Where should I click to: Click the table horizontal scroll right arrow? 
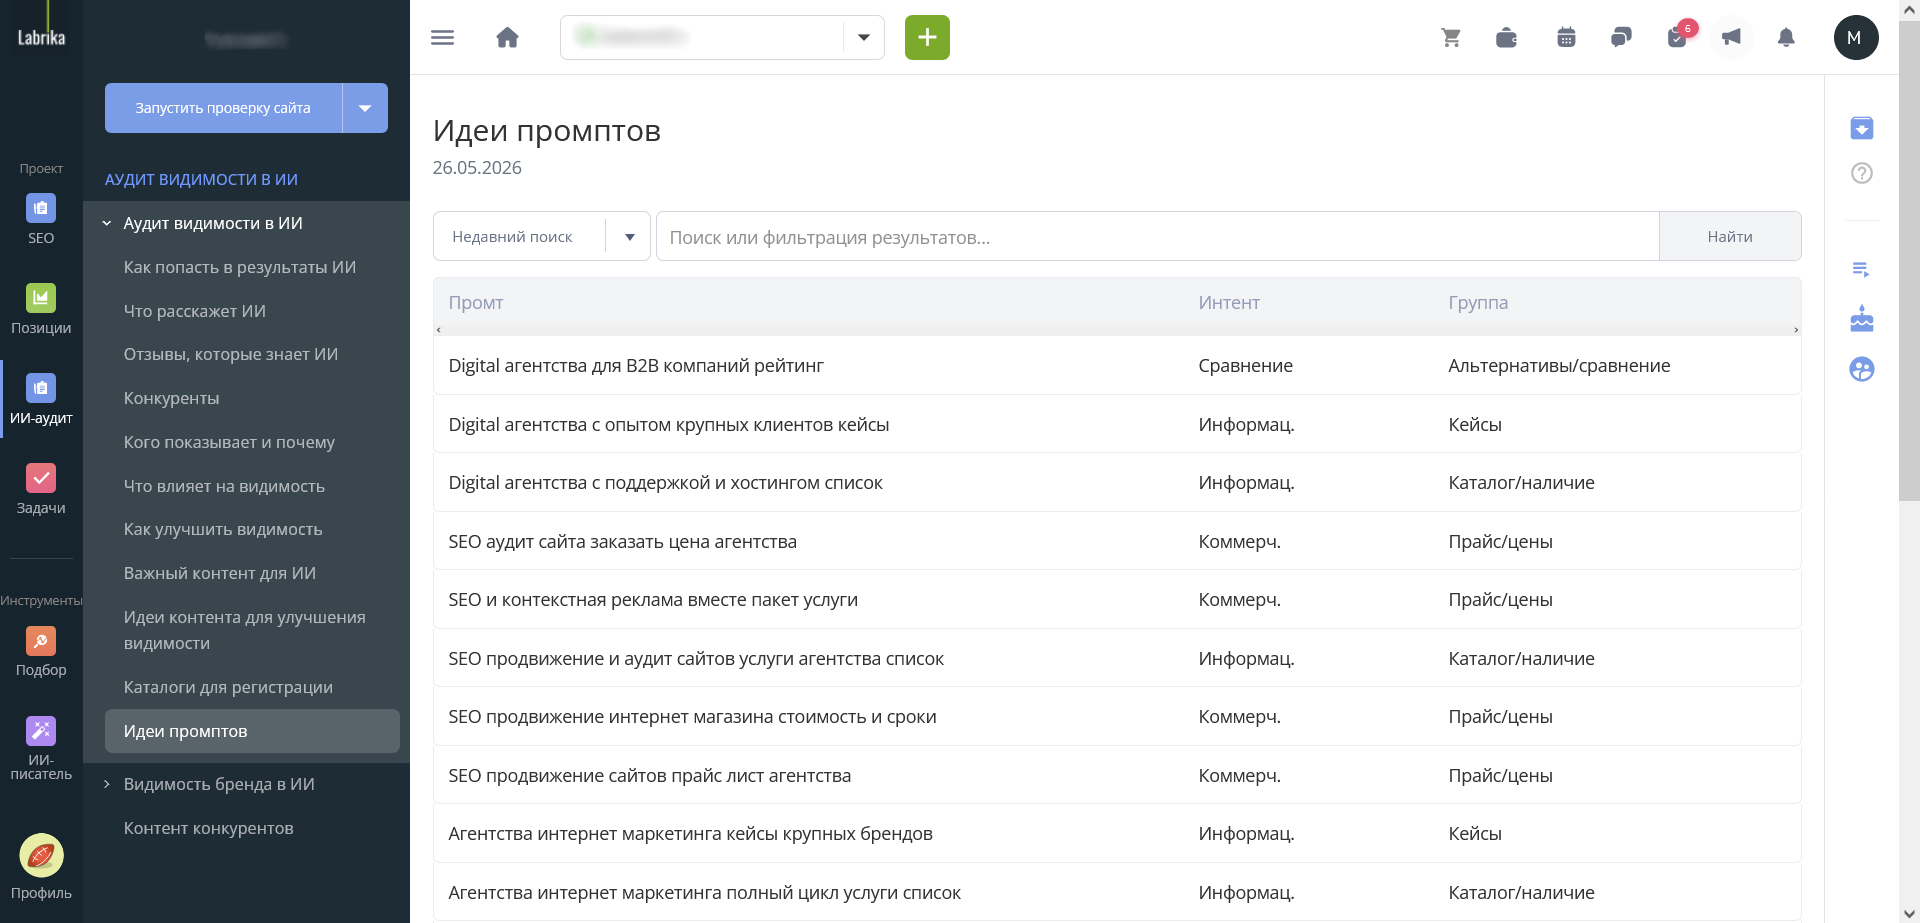click(1796, 330)
